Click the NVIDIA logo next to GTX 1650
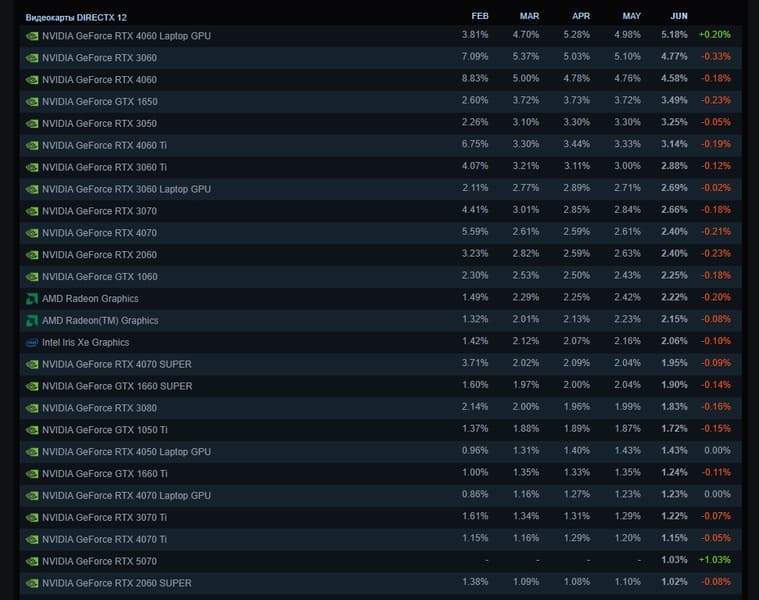 click(32, 101)
